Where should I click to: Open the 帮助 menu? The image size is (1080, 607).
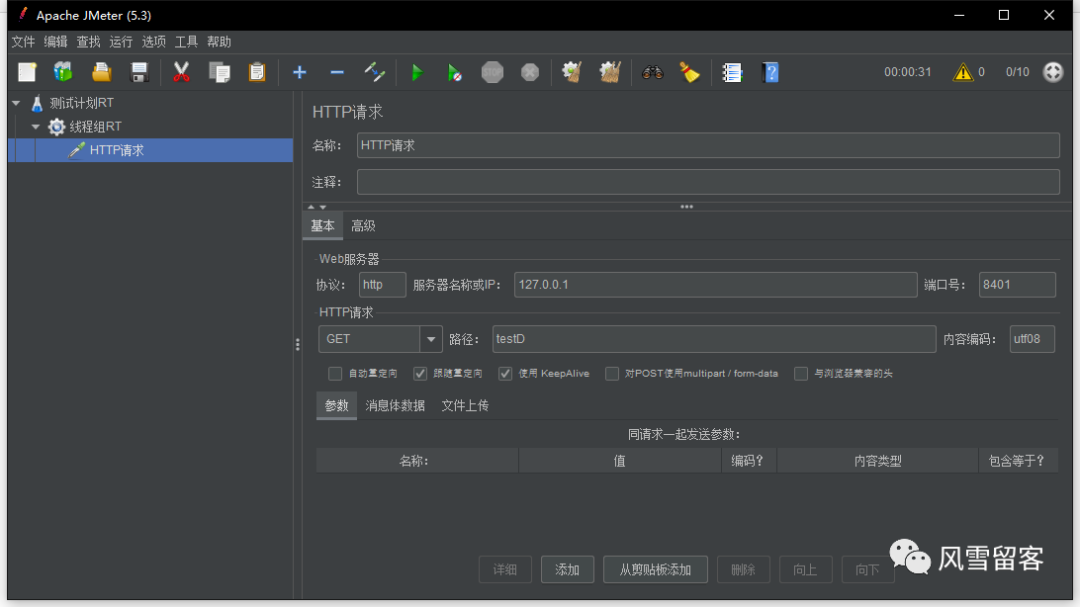point(219,42)
